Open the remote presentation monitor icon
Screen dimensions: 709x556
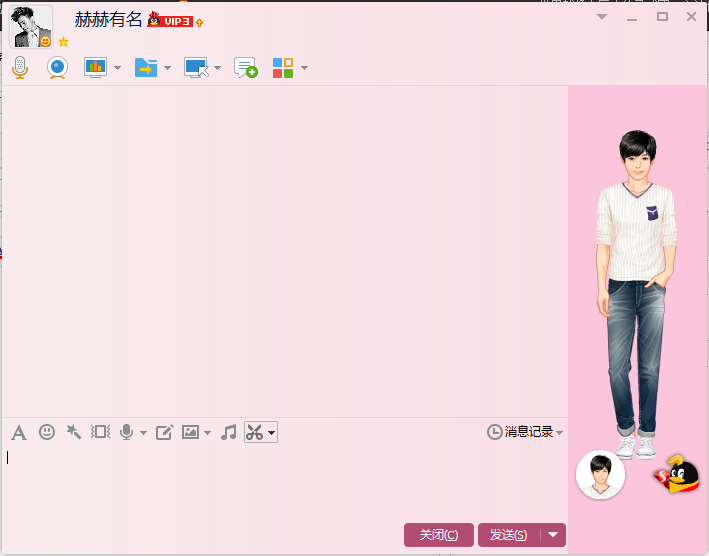point(95,68)
